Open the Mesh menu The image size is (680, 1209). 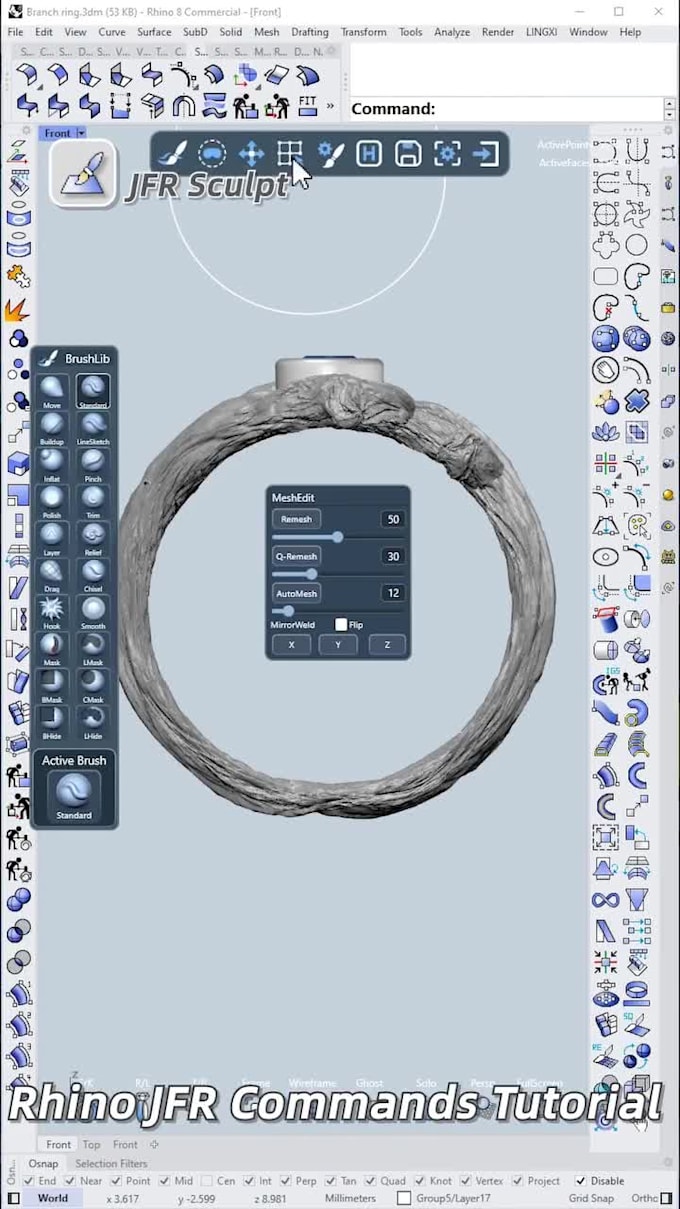tap(267, 32)
